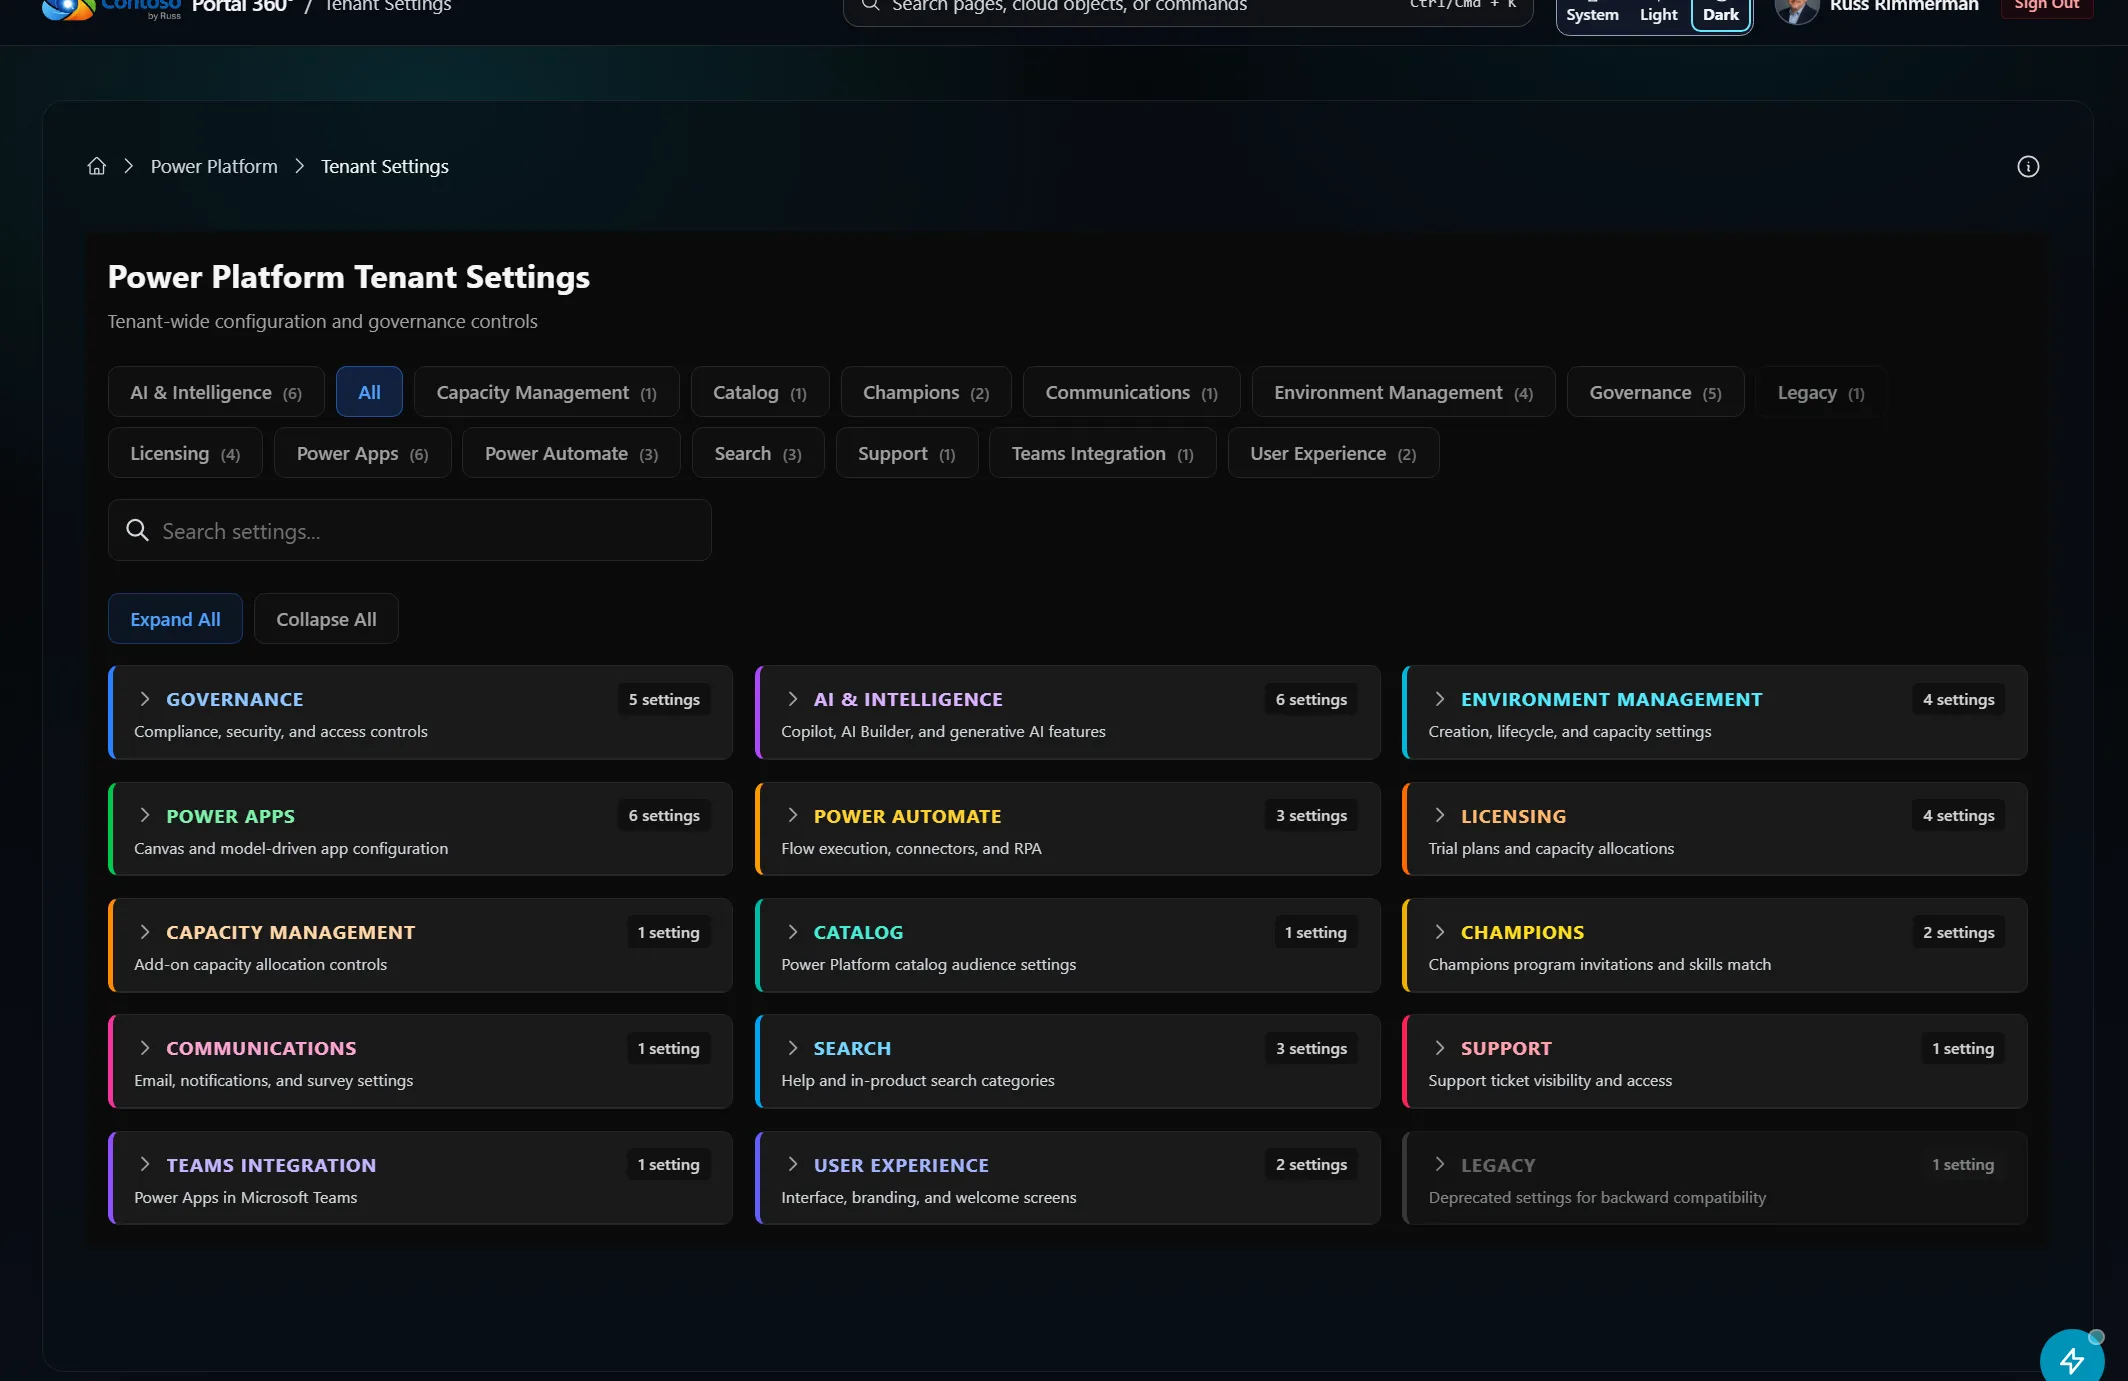Switch theme to Dark
This screenshot has height=1381, width=2128.
(x=1721, y=14)
